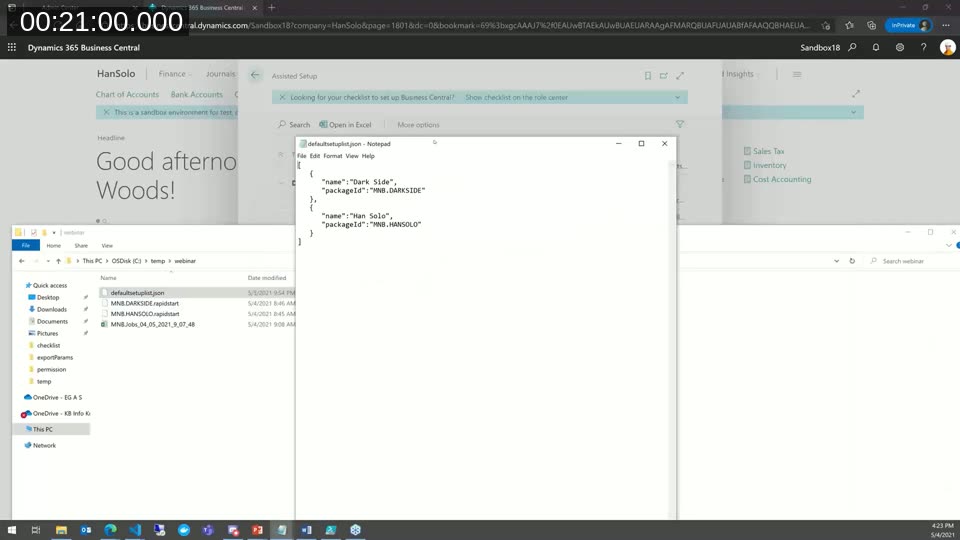
Task: Open the Cost Accounting report link
Action: tap(778, 179)
